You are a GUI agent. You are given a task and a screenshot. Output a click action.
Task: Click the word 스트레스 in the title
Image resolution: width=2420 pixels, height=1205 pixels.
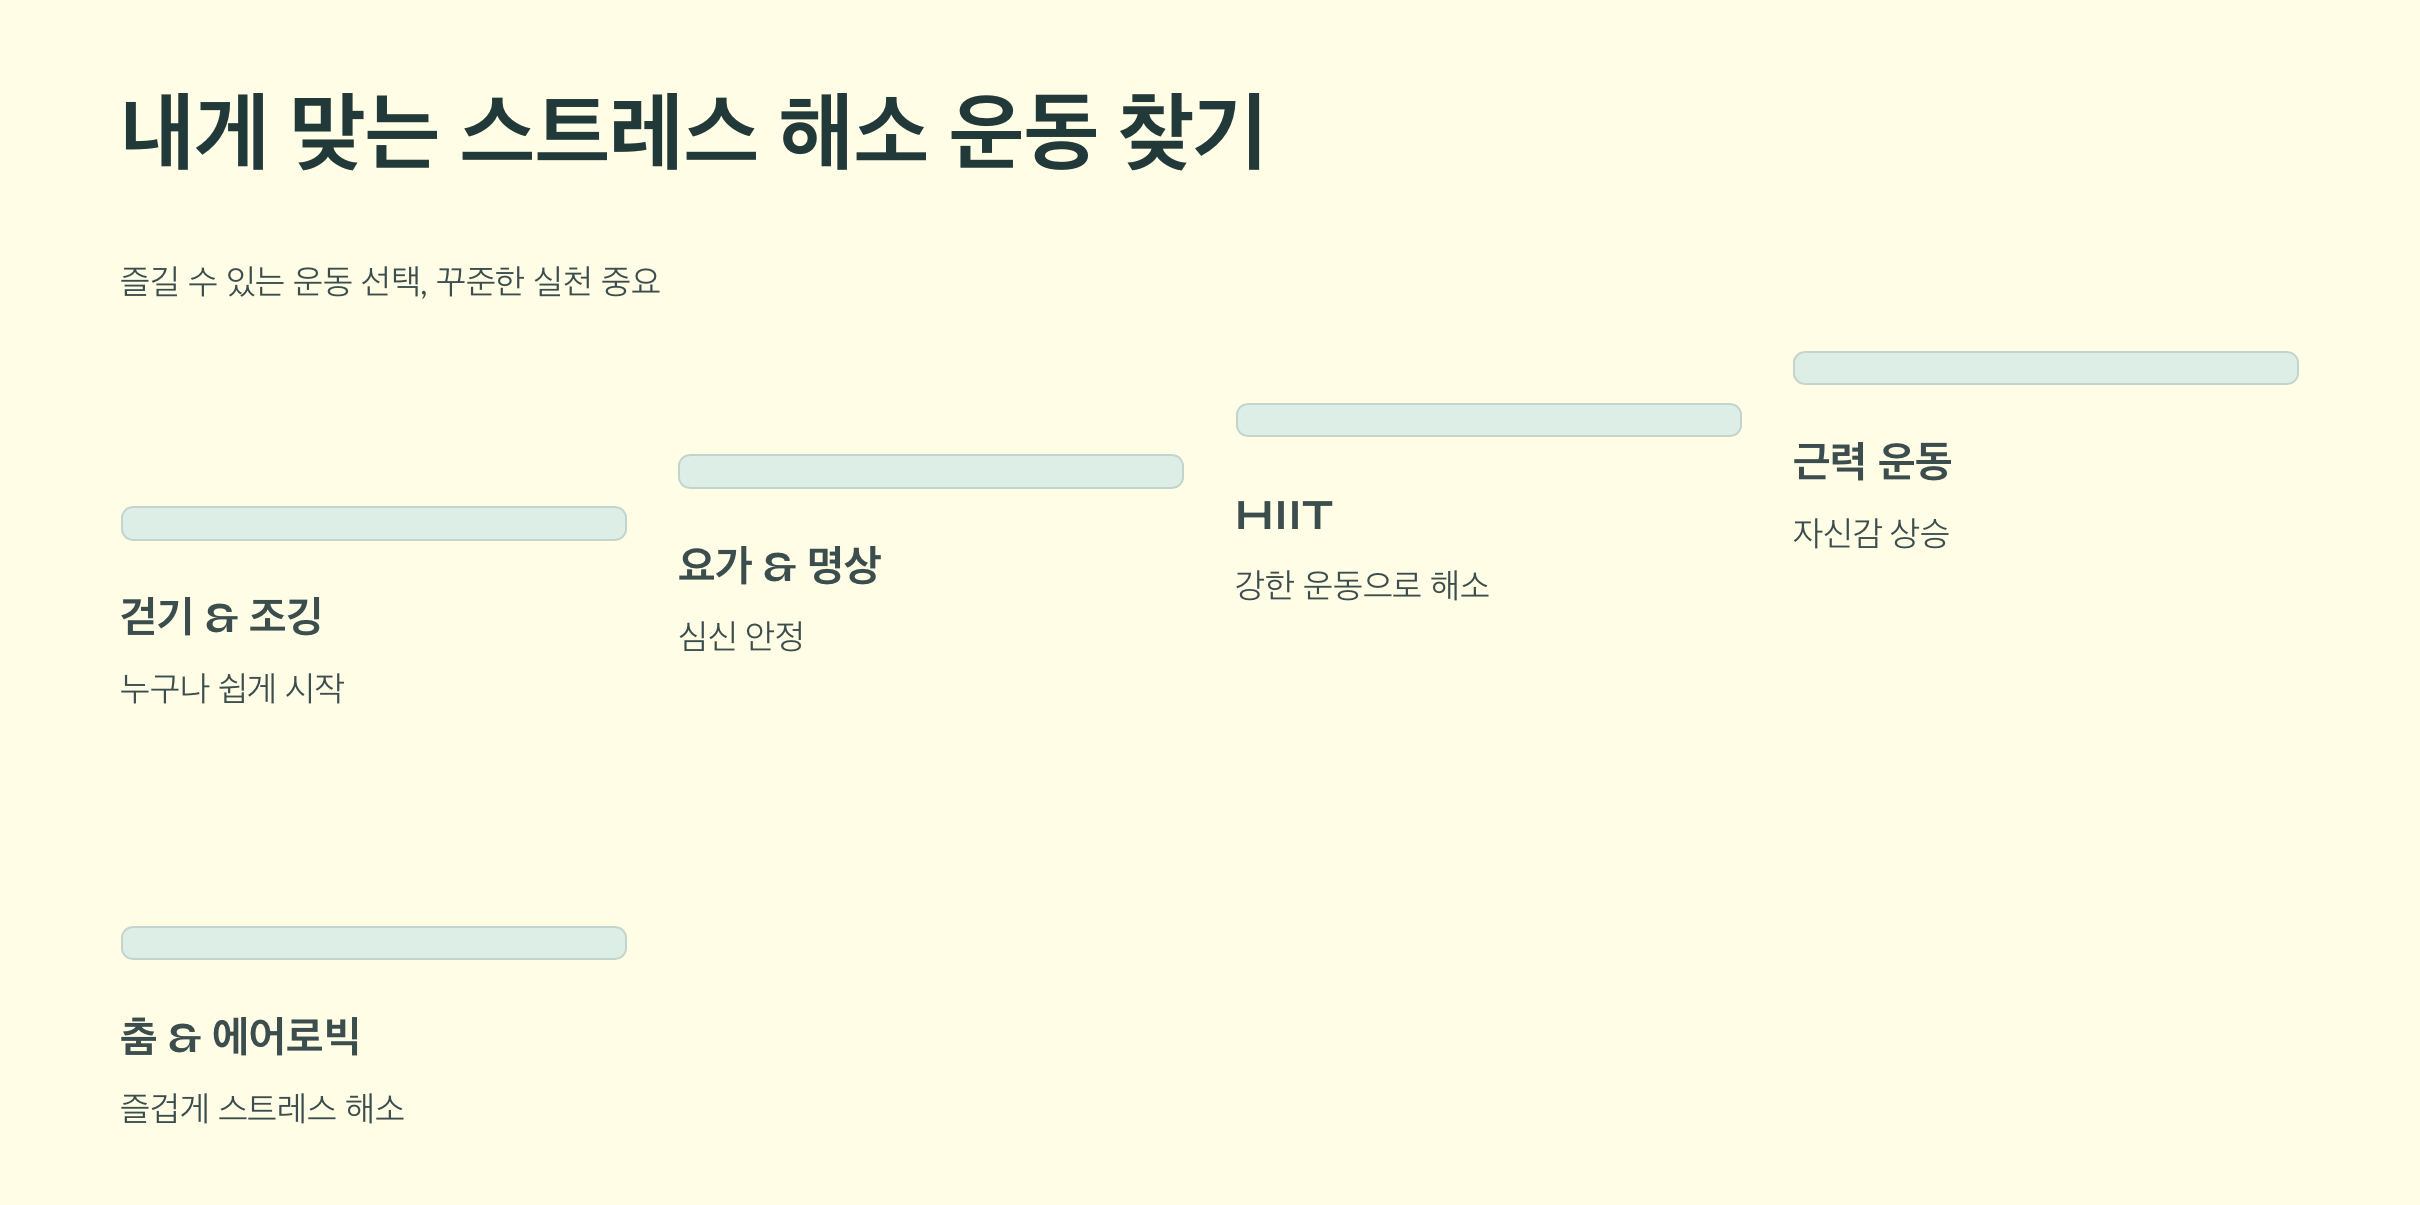tap(608, 132)
